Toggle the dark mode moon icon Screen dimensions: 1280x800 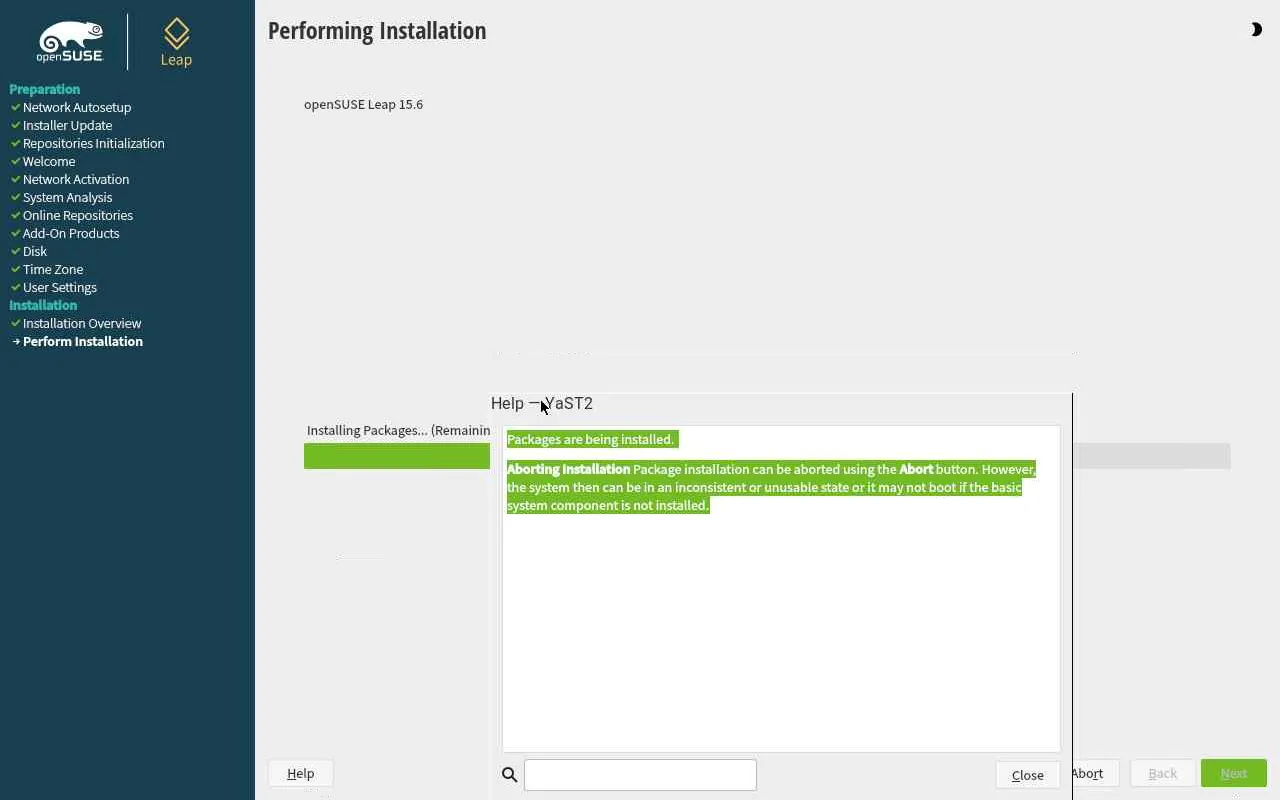click(1256, 30)
